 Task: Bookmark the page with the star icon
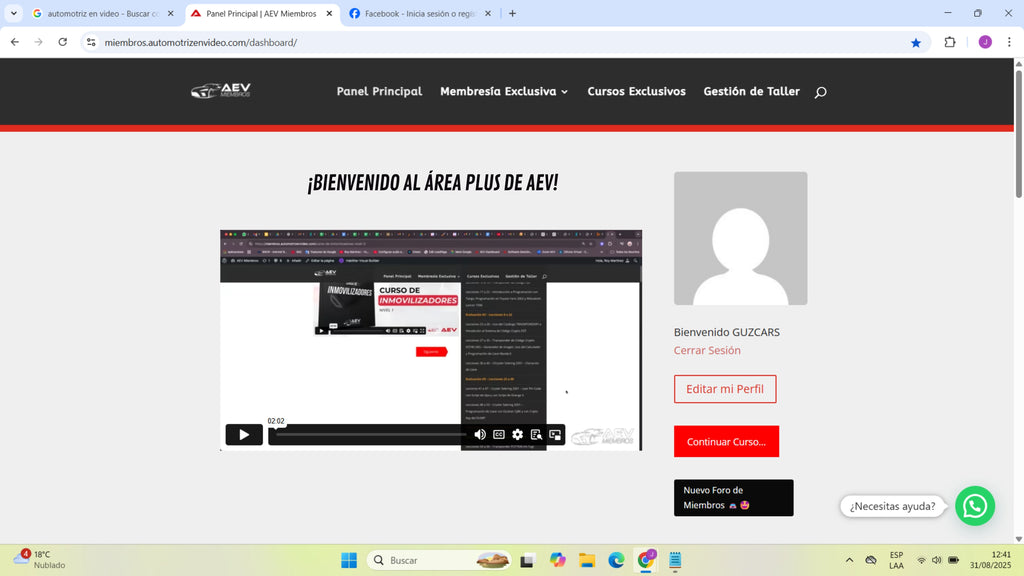coord(916,42)
